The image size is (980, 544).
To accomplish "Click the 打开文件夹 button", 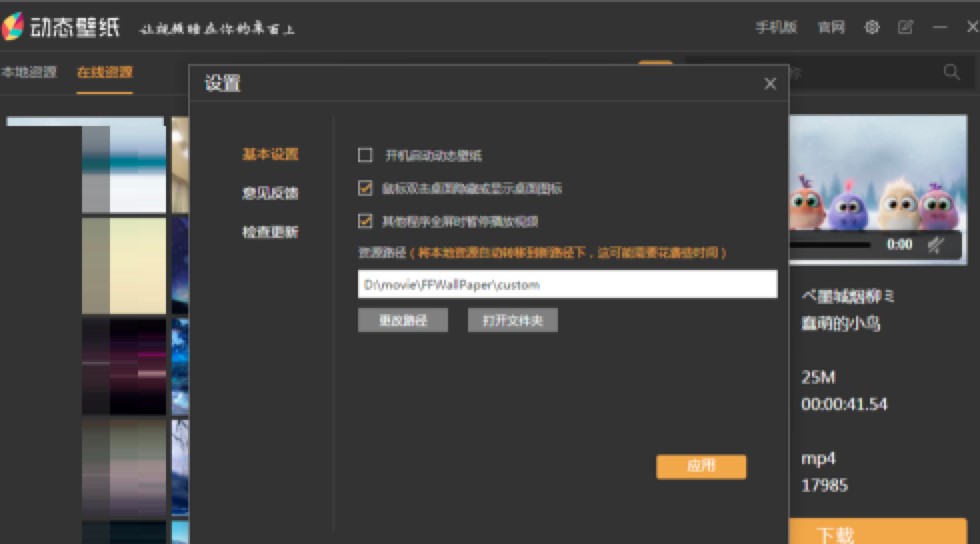I will click(x=512, y=320).
